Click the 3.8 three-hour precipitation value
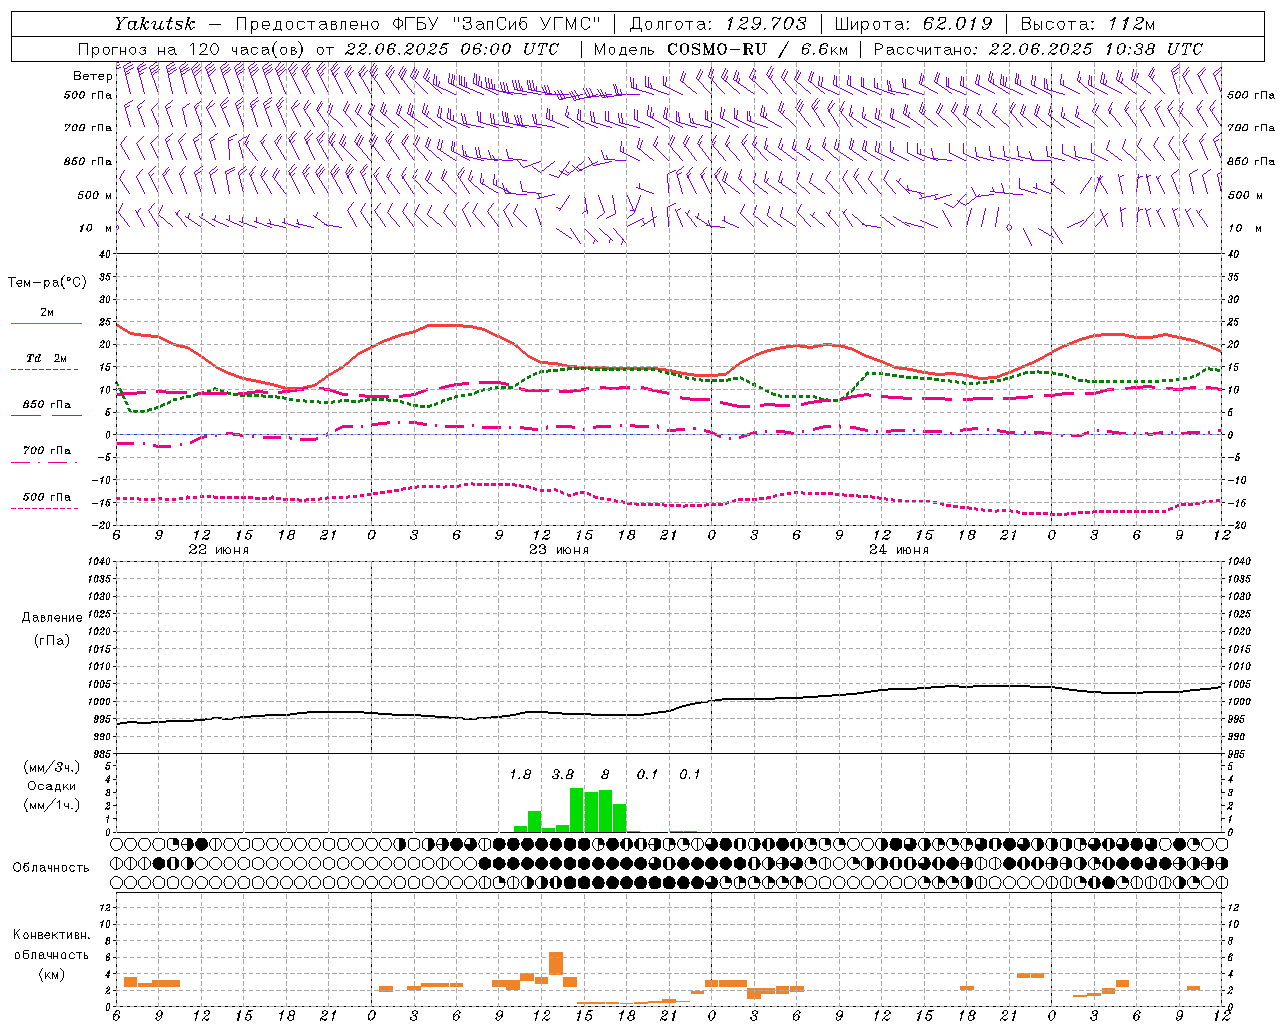This screenshot has height=1024, width=1280. pyautogui.click(x=563, y=775)
